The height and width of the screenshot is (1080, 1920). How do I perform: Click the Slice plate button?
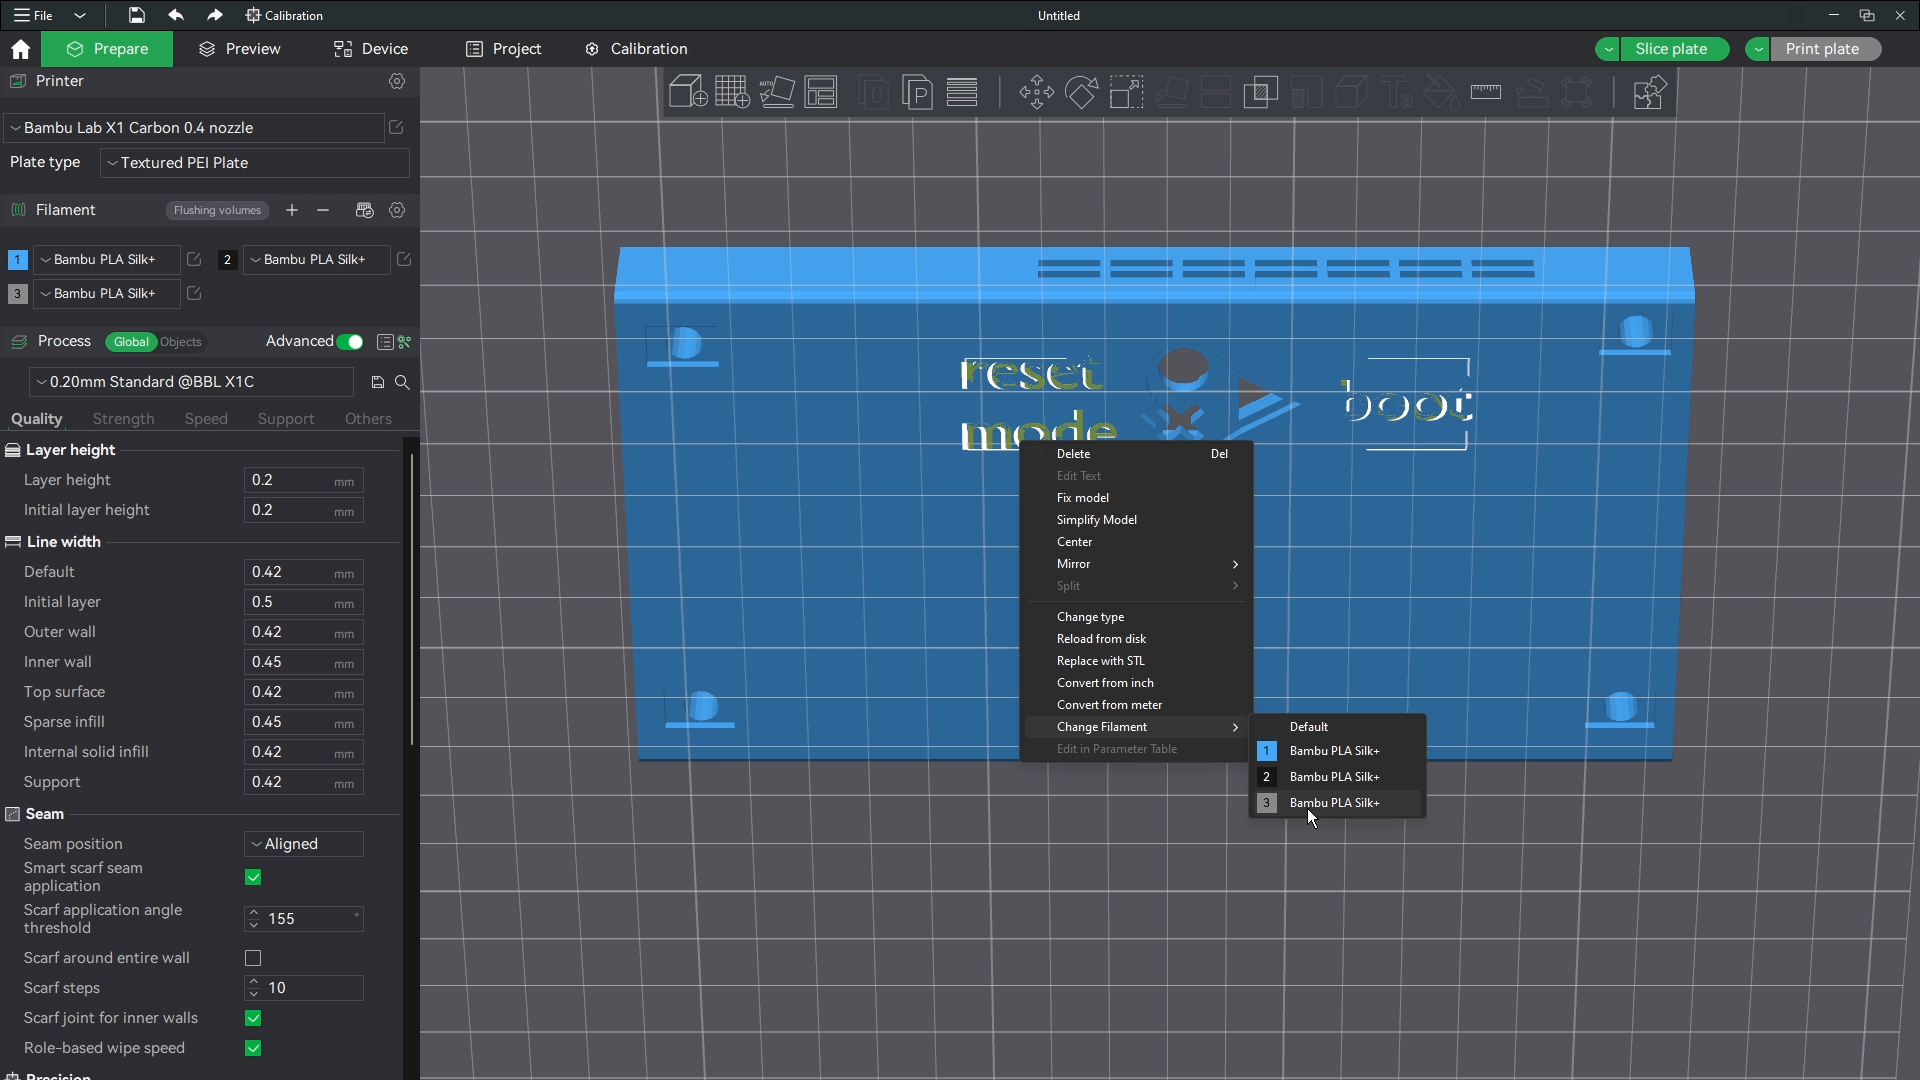[x=1671, y=49]
